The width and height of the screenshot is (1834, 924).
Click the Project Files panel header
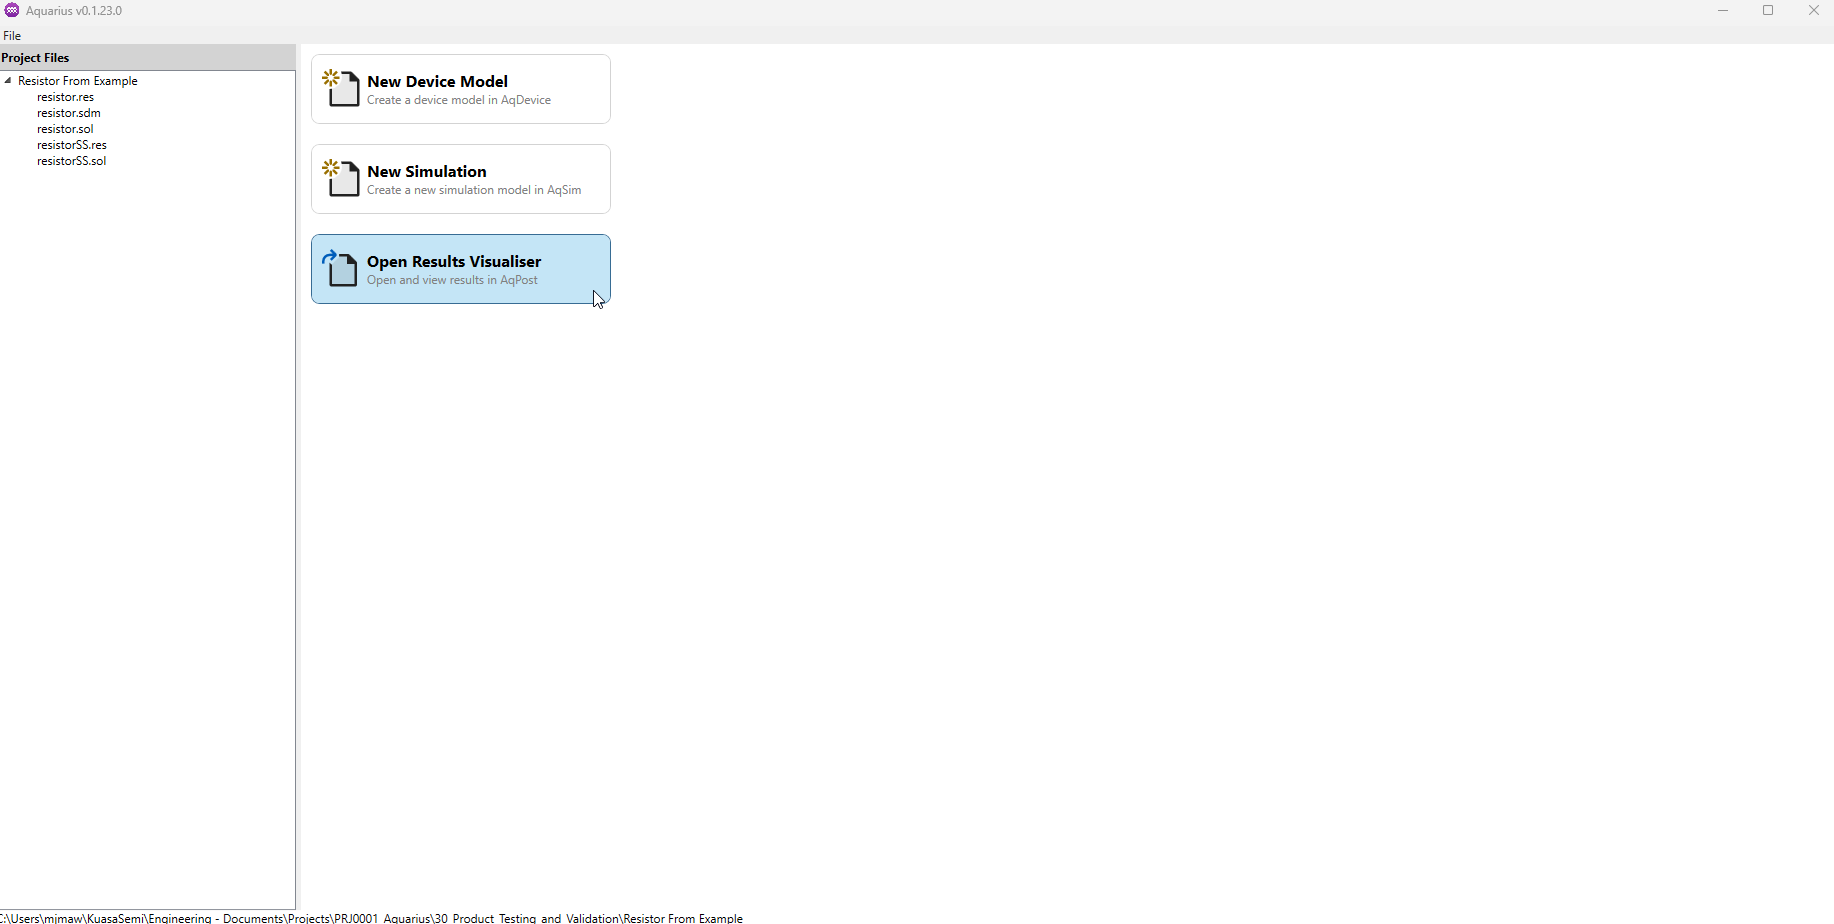[148, 58]
